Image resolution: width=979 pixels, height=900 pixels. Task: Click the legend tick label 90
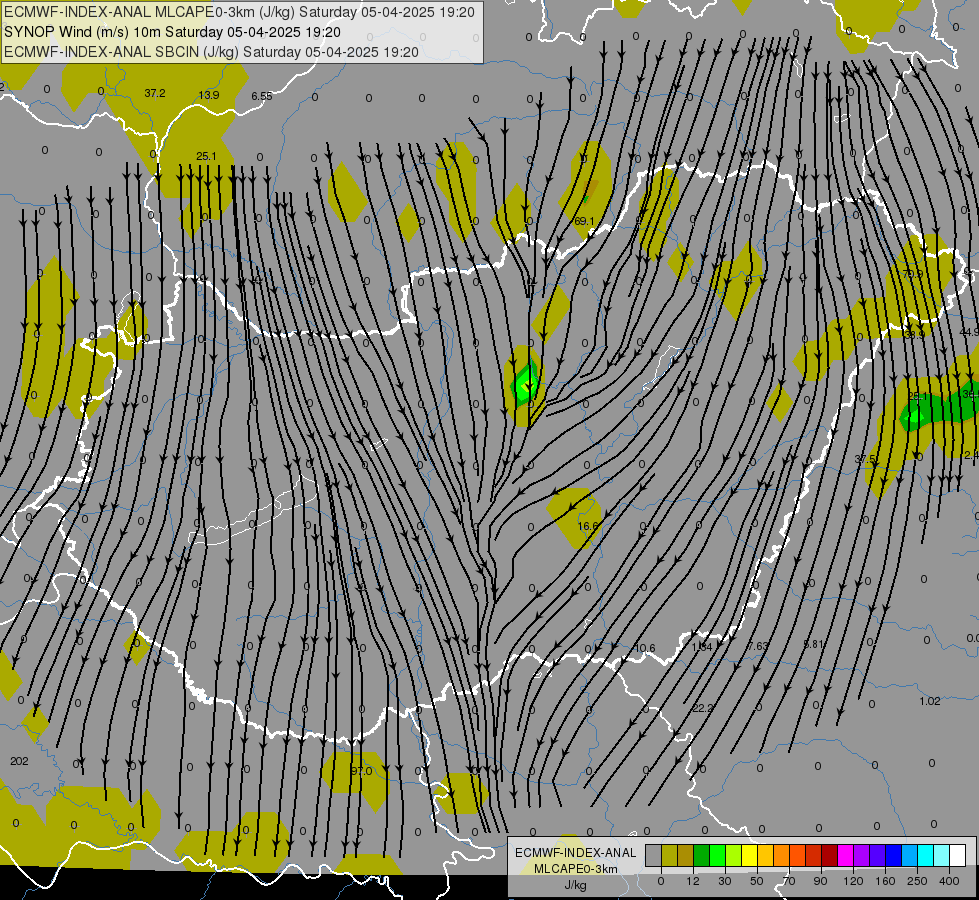(820, 881)
